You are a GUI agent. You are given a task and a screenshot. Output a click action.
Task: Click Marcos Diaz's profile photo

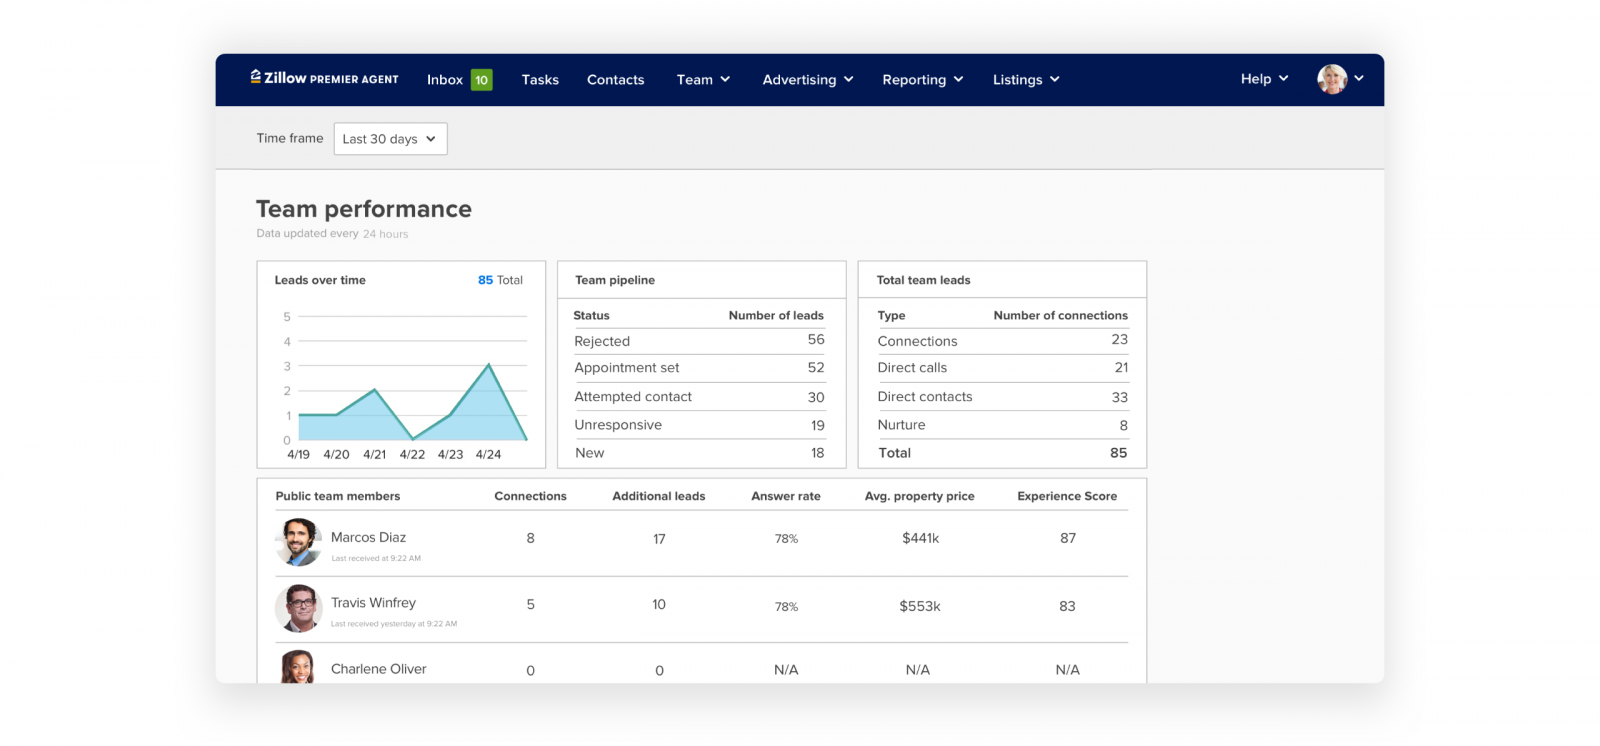(298, 542)
